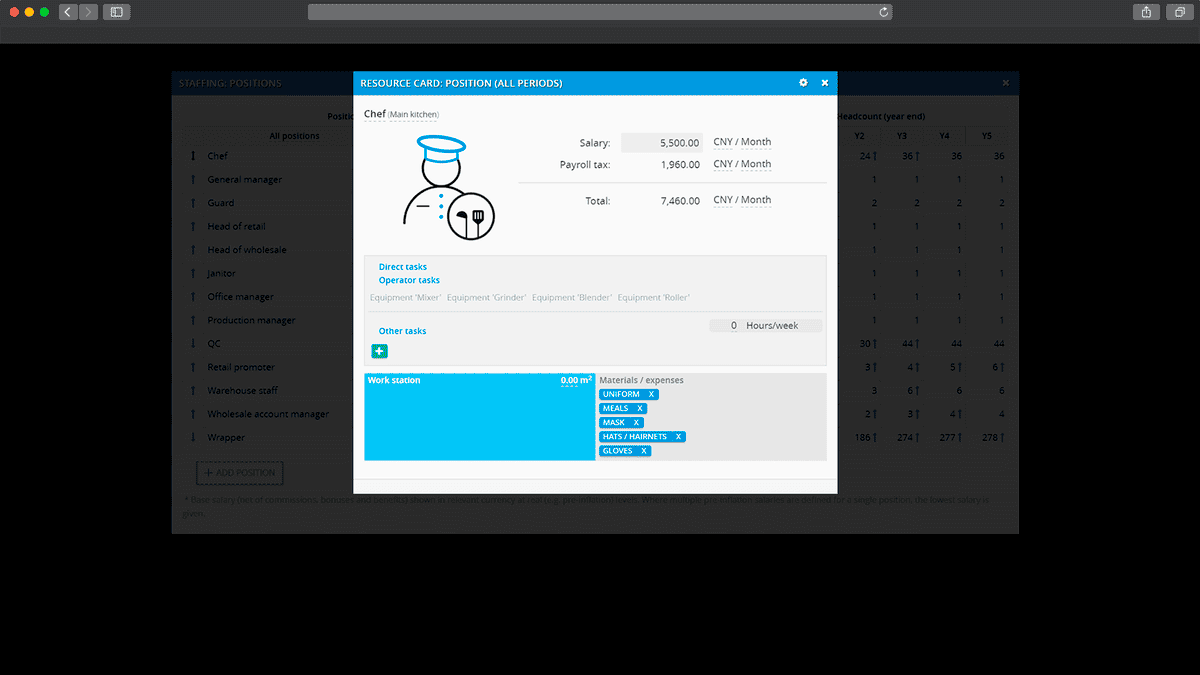Remove the HATS / HAIRNETS tag

pos(678,437)
